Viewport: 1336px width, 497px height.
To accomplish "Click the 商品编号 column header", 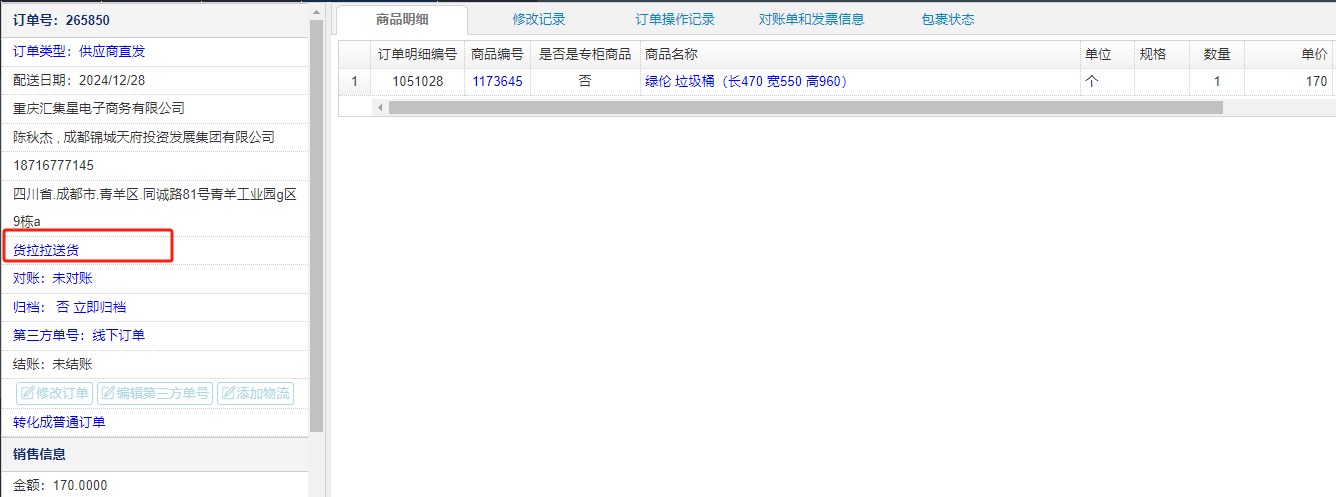I will (497, 54).
